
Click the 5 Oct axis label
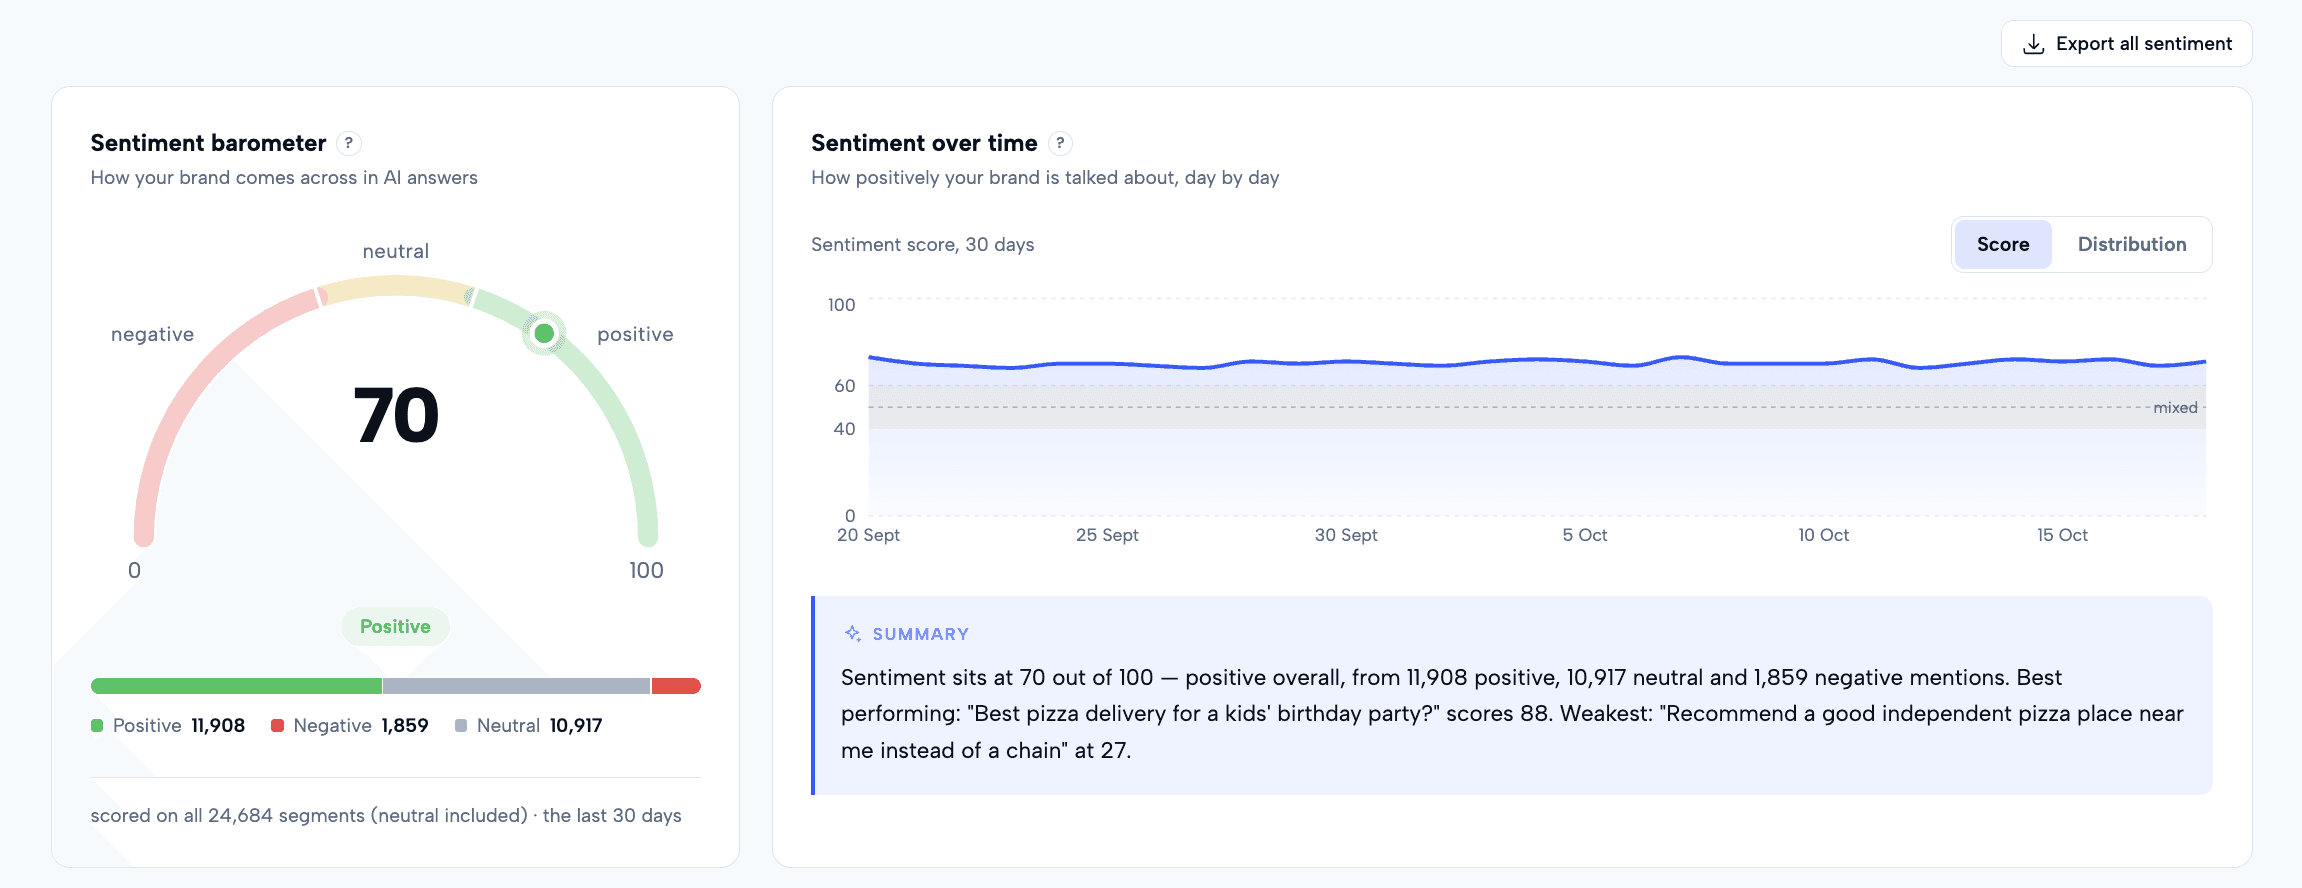click(1585, 535)
